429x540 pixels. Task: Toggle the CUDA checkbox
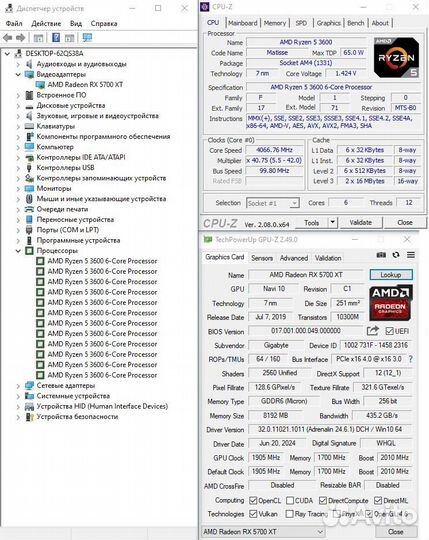290,500
